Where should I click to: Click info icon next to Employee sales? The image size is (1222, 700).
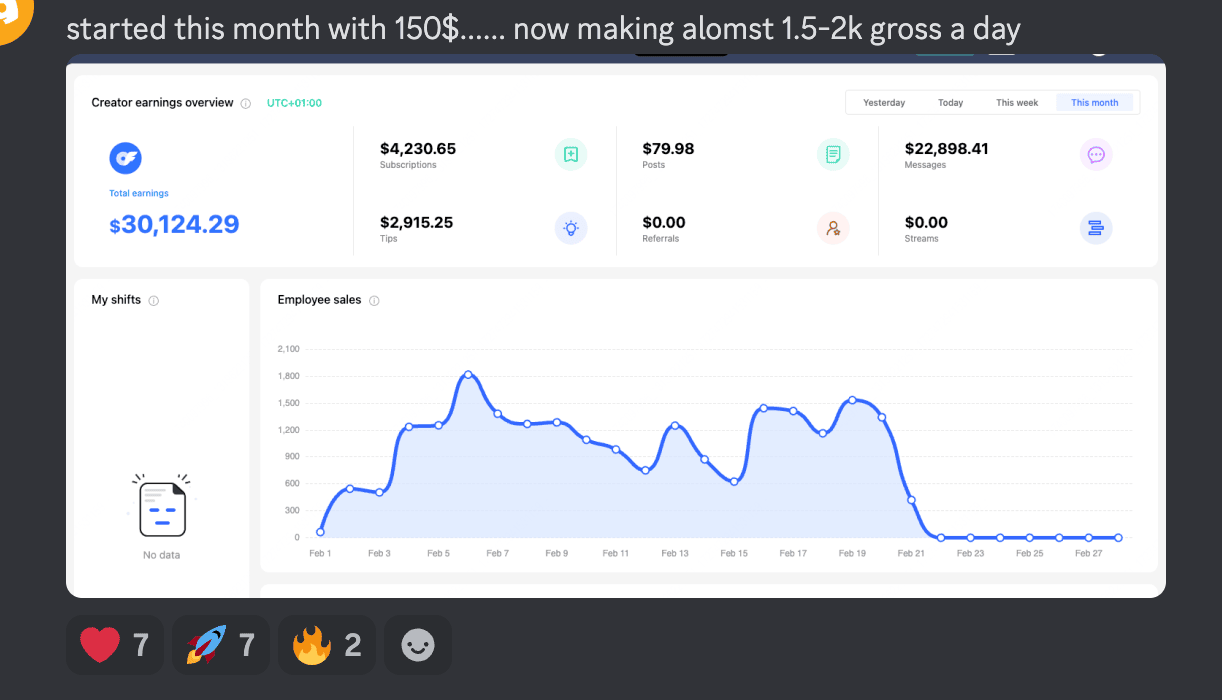[374, 301]
